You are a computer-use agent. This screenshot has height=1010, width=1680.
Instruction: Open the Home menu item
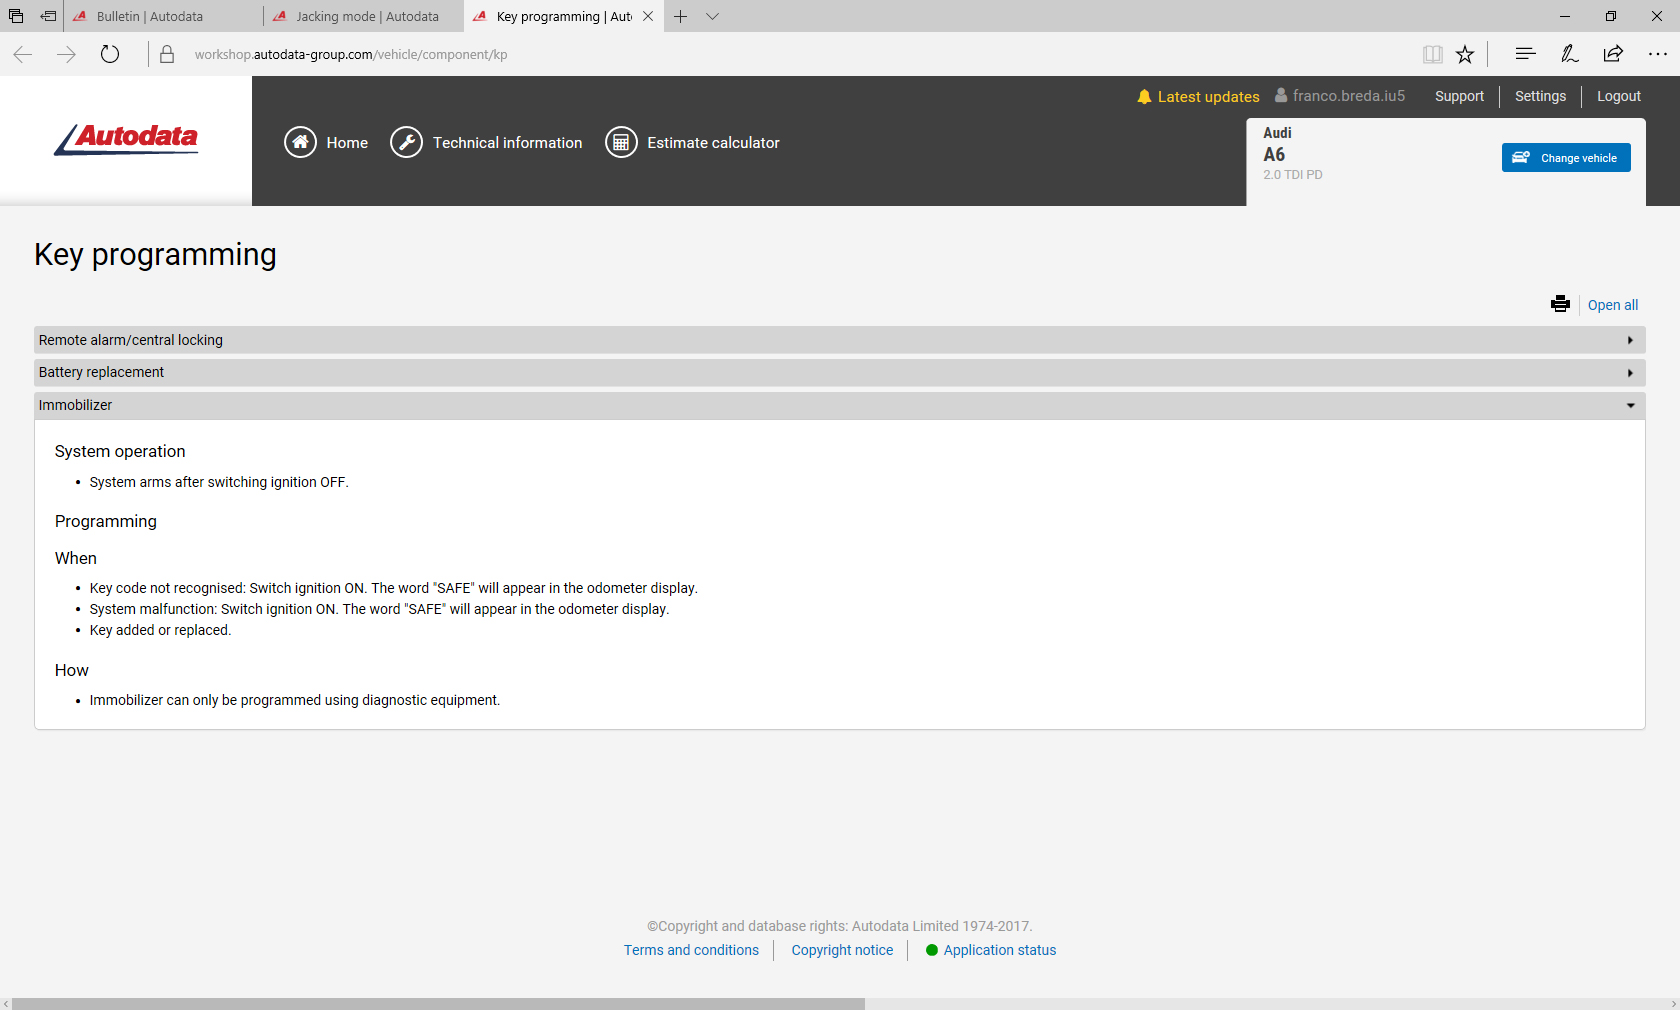tap(326, 142)
